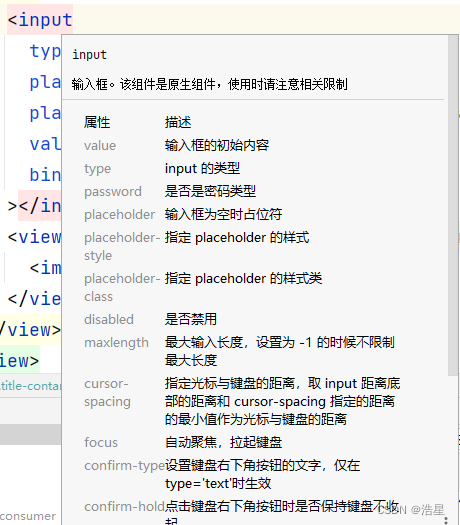Click description '输入框为空时占位符'

coord(223,214)
